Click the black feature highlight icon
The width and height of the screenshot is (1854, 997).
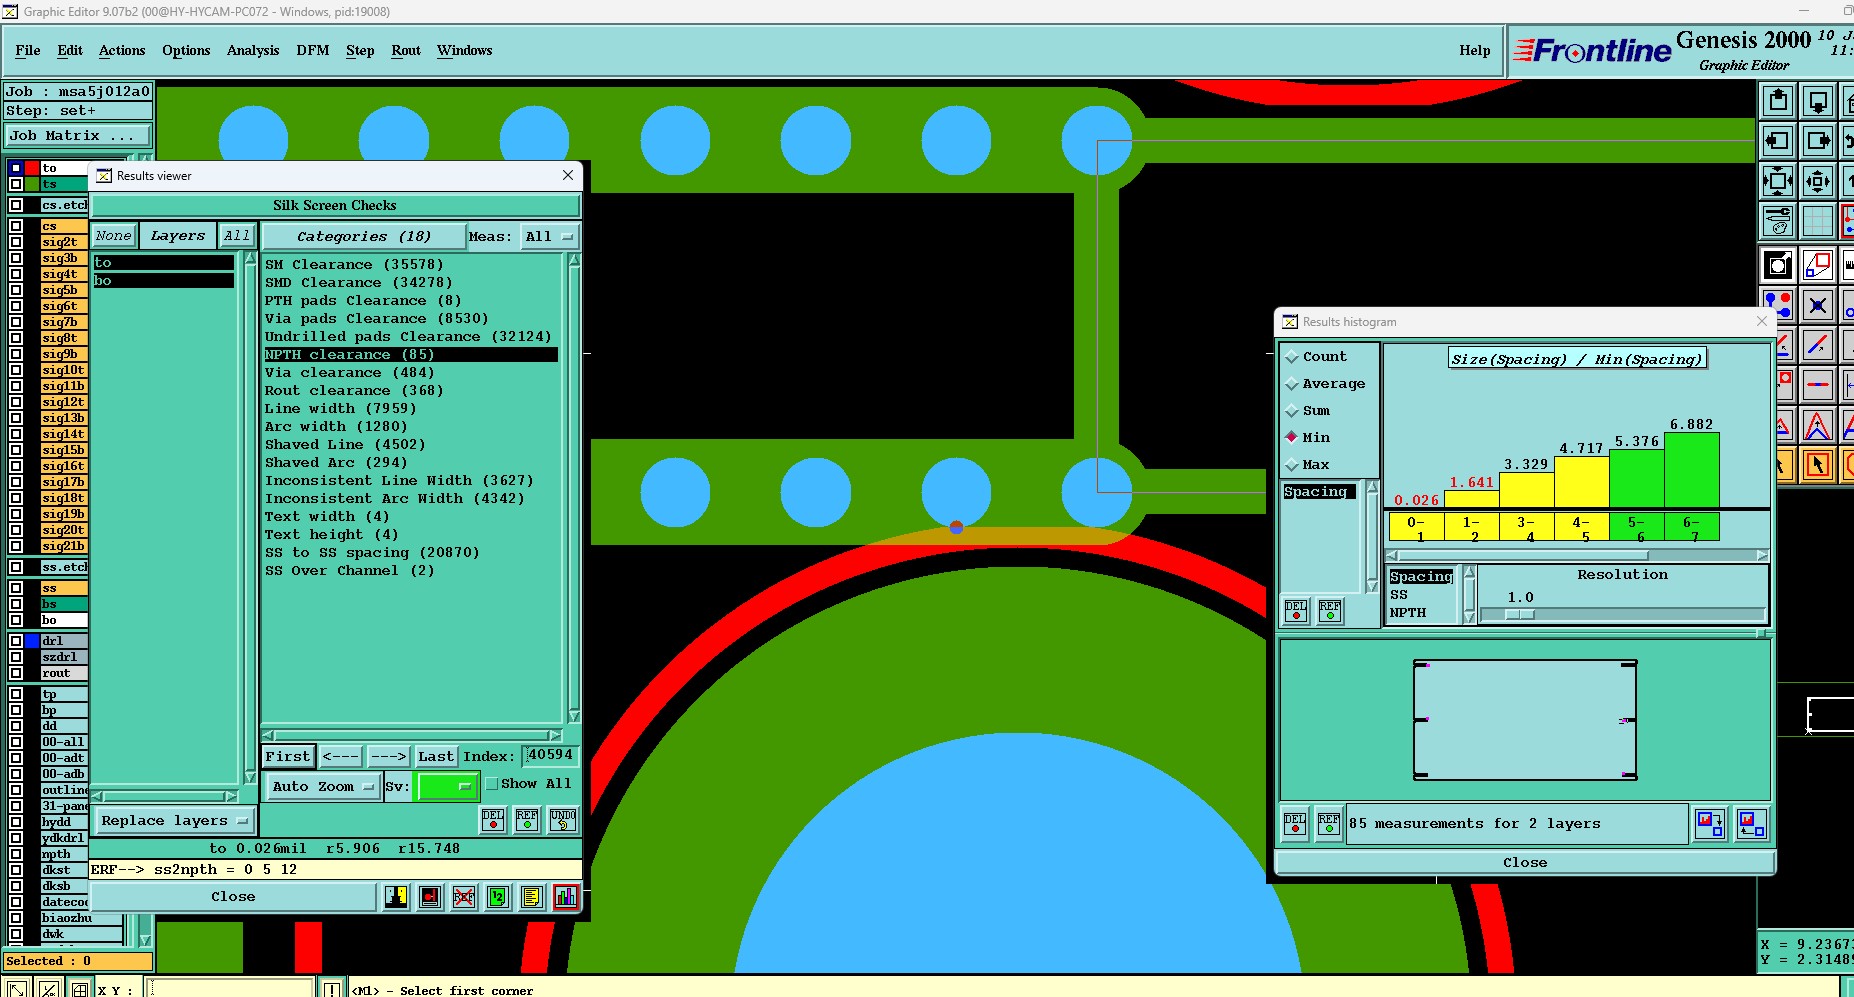pyautogui.click(x=1778, y=265)
